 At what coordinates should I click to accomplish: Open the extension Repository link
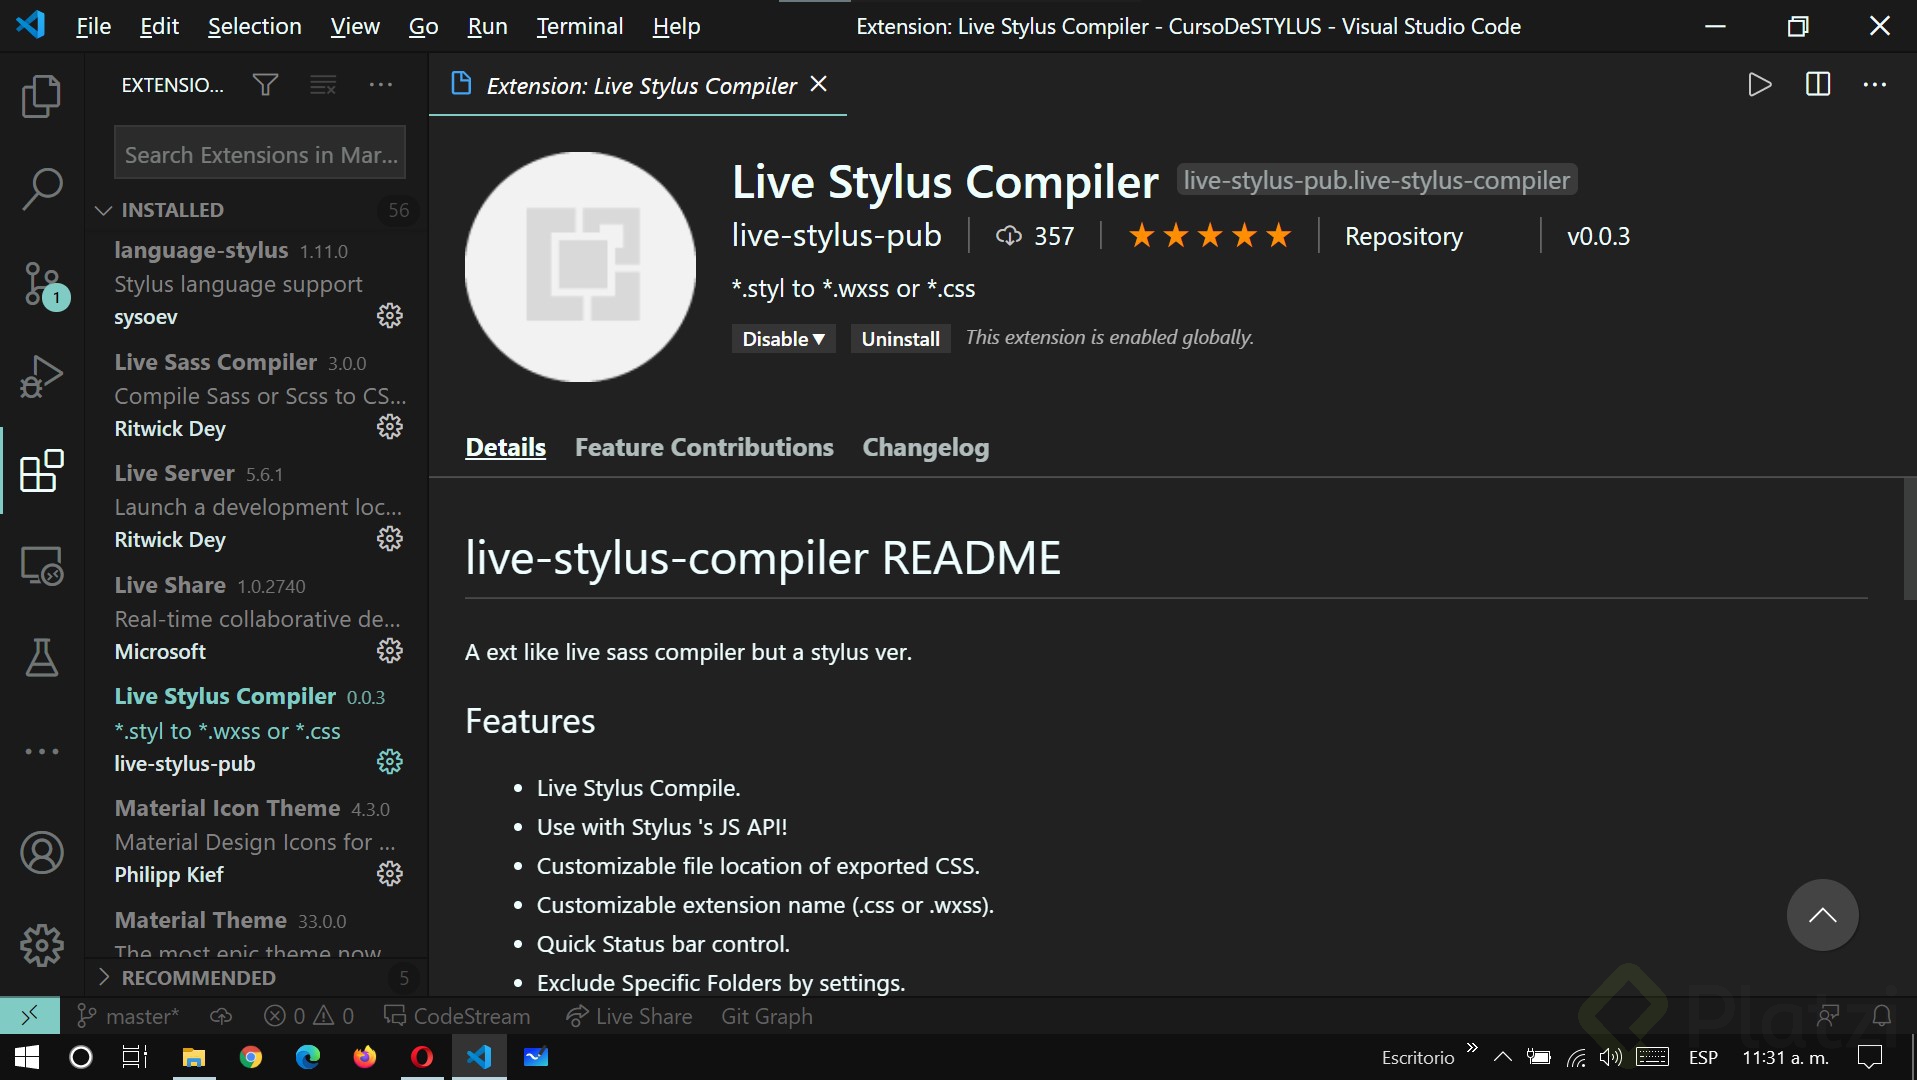click(1403, 236)
